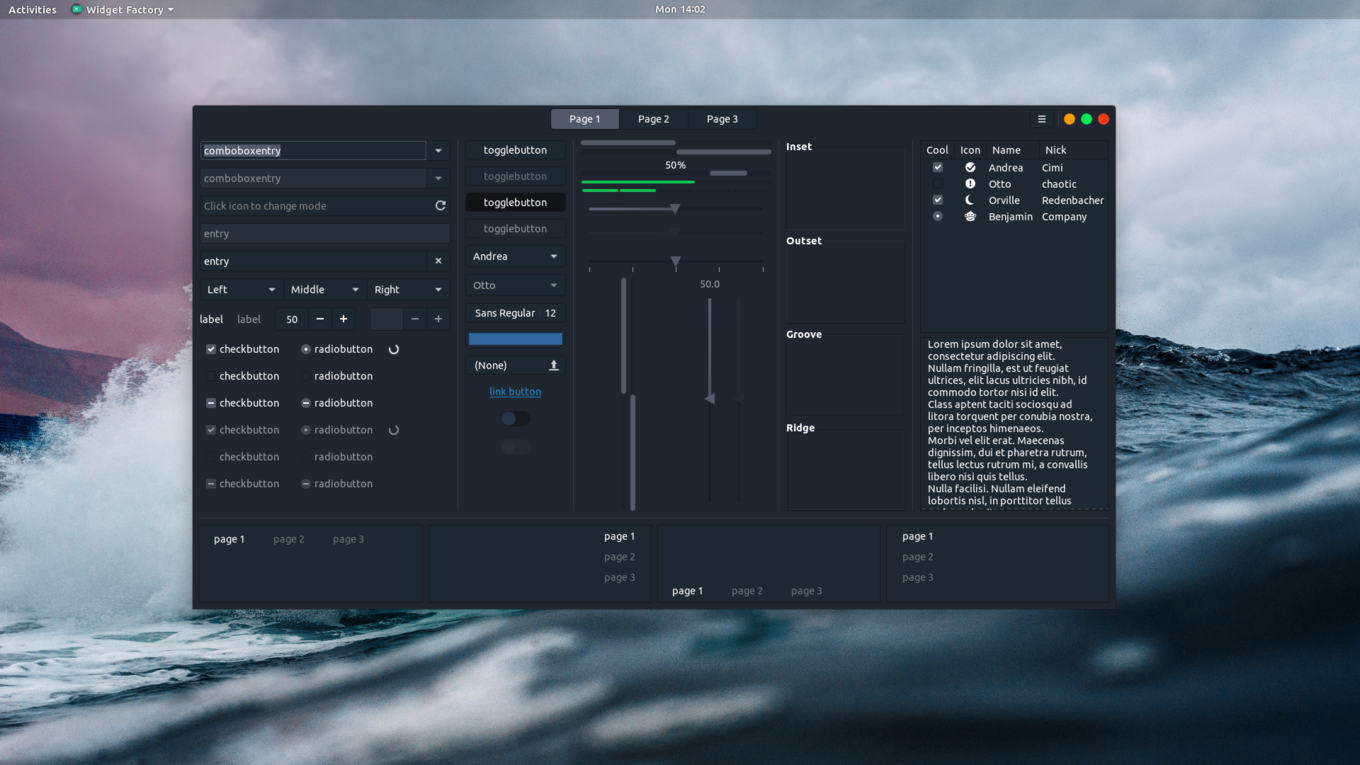Select the 'Company' nick cell
Image resolution: width=1360 pixels, height=765 pixels.
coord(1064,216)
